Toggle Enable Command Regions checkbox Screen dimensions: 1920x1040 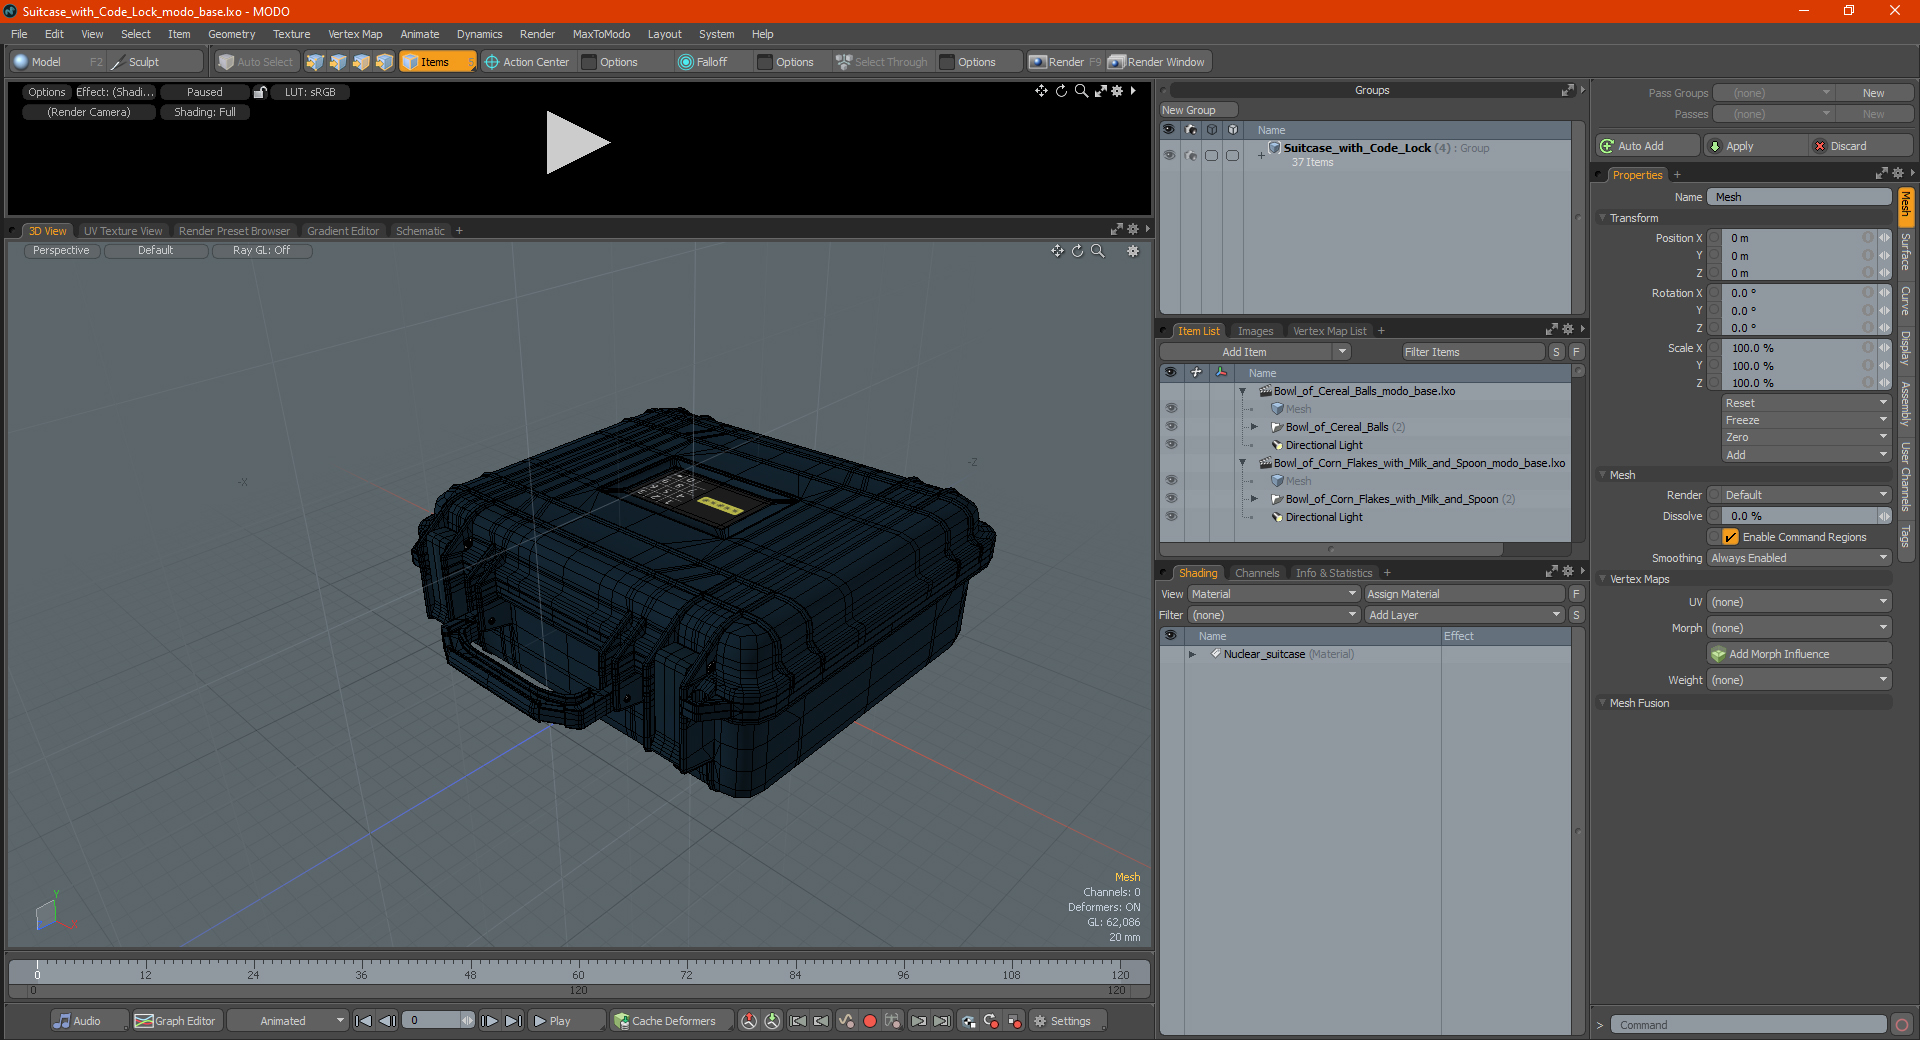point(1730,537)
